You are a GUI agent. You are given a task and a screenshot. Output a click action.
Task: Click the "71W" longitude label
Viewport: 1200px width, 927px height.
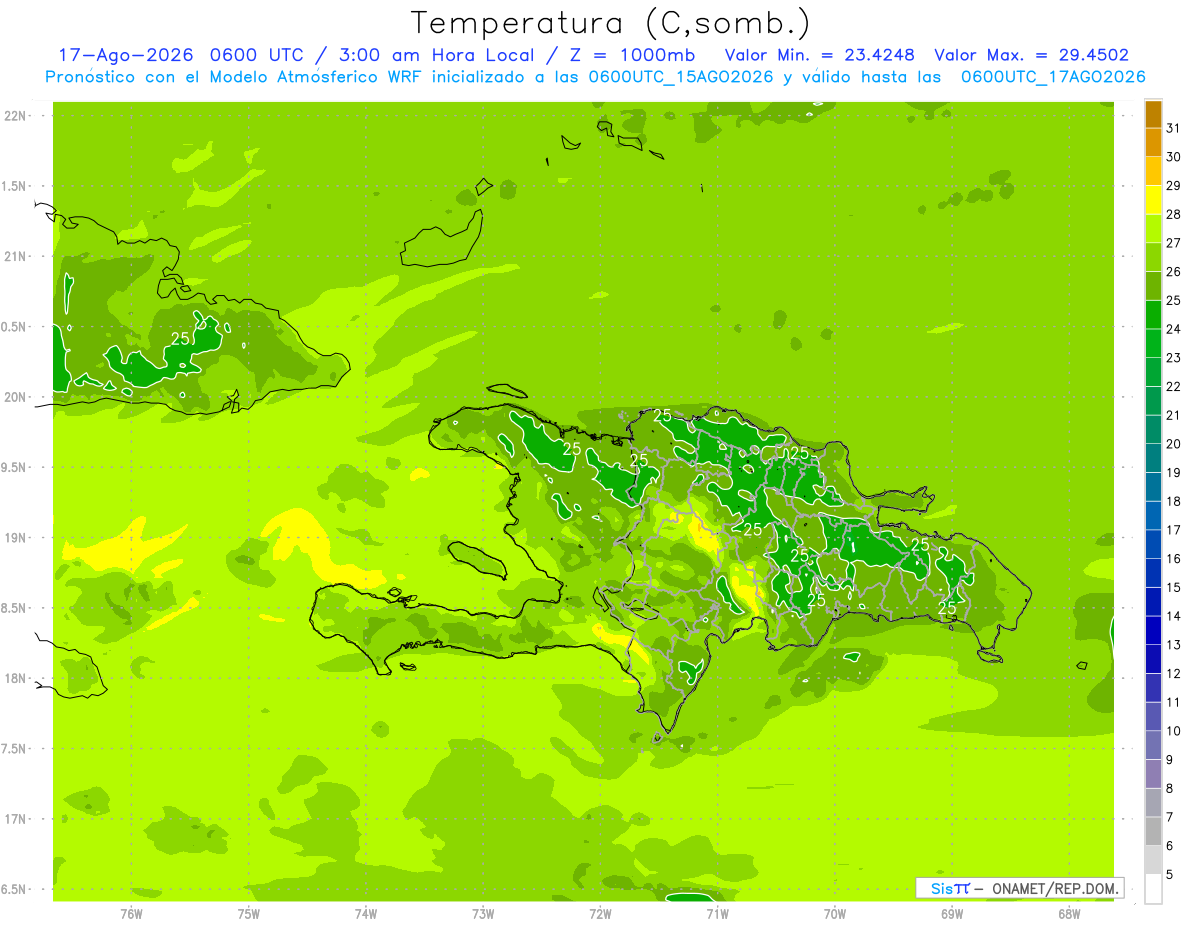(x=717, y=914)
